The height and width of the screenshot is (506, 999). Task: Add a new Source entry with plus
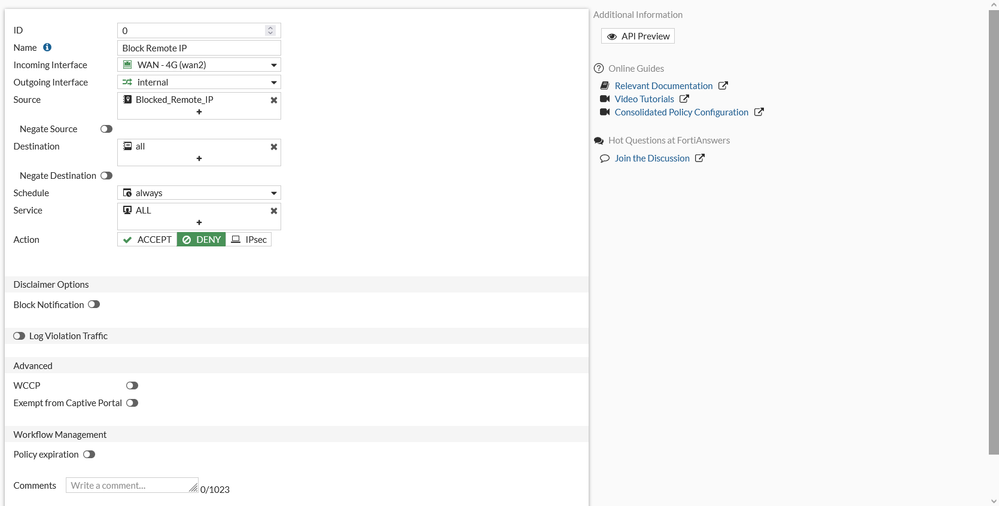199,112
